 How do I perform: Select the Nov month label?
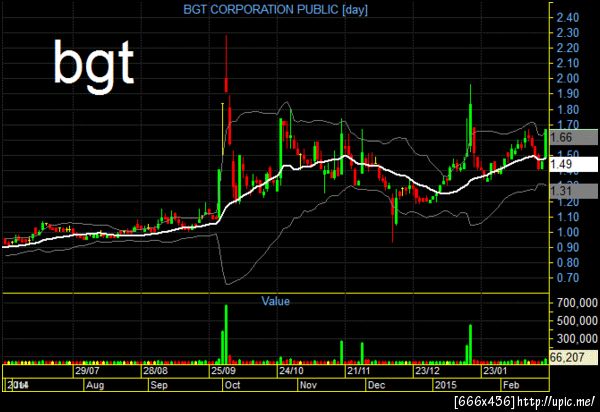[308, 385]
